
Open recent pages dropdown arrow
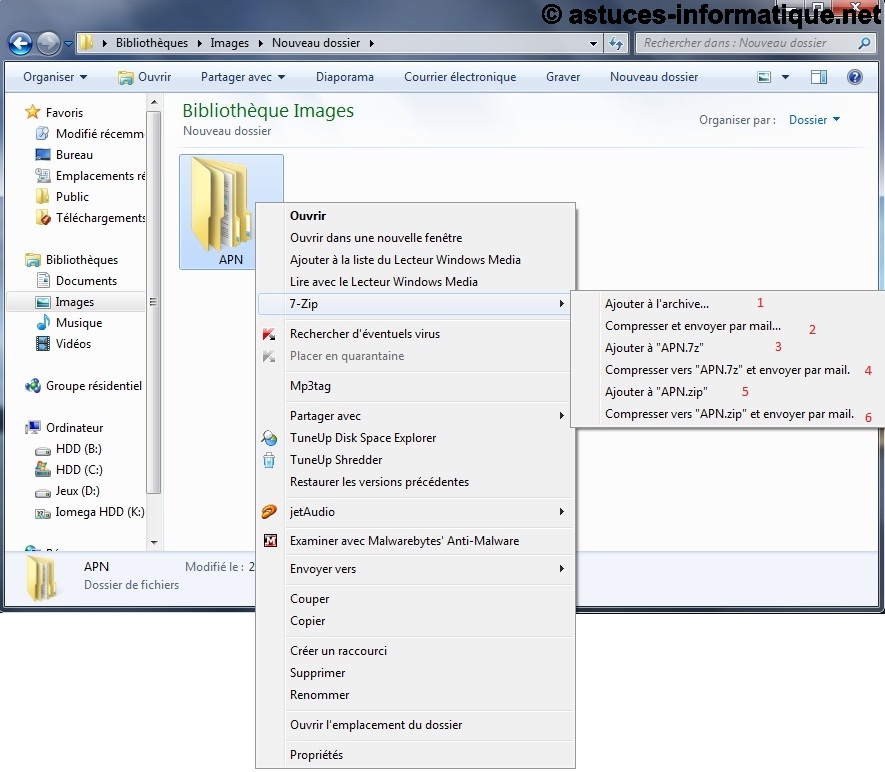[x=68, y=43]
